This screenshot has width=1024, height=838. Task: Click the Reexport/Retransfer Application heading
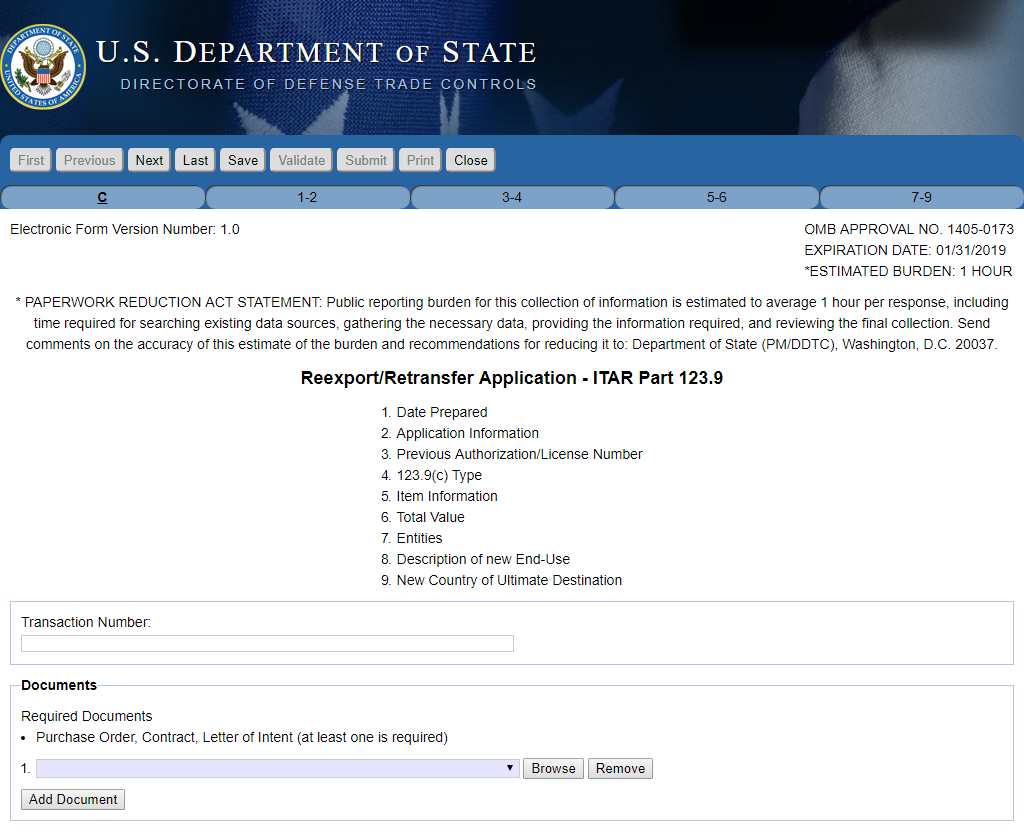(x=512, y=378)
